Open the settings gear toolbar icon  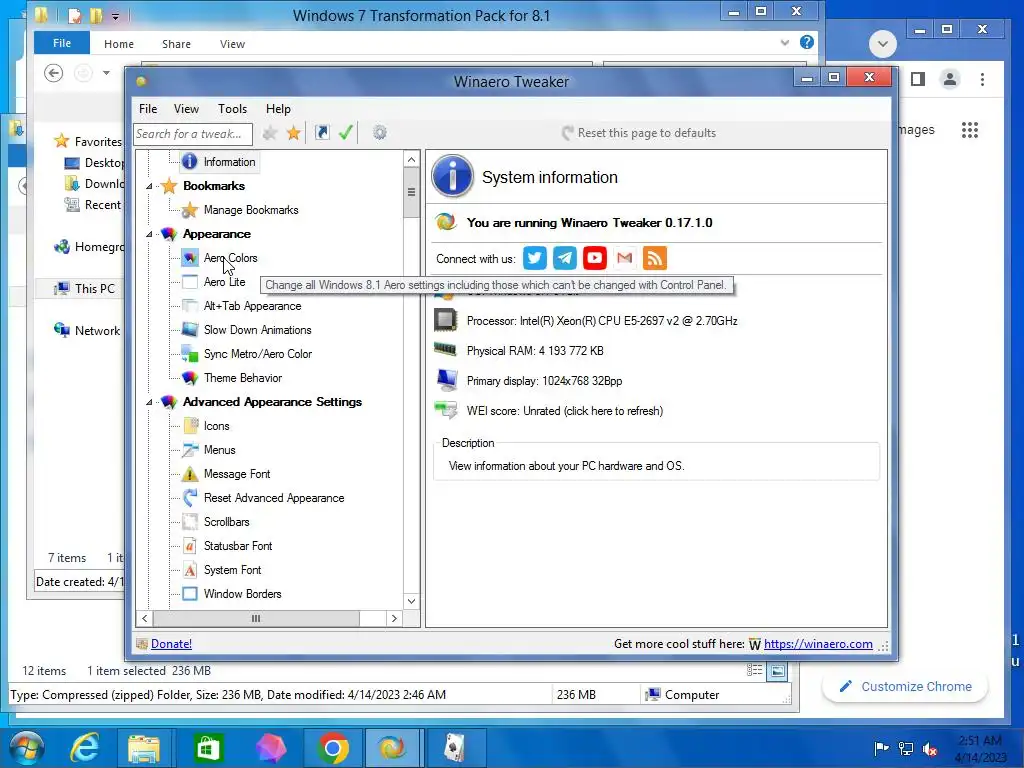379,133
